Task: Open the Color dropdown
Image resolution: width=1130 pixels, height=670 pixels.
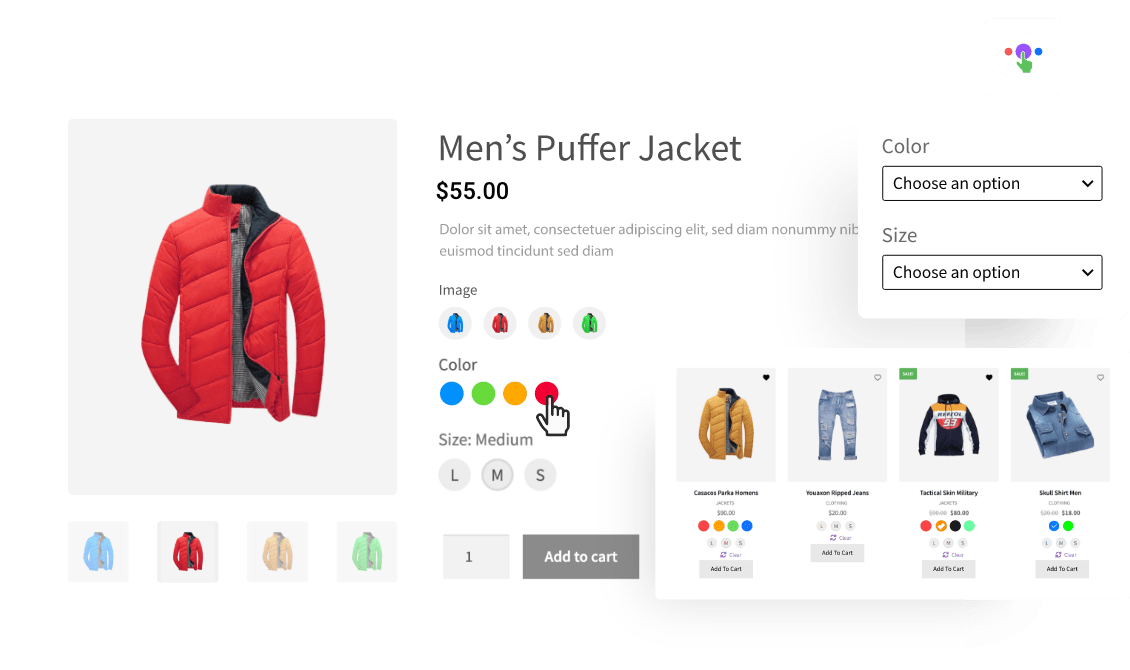Action: (x=992, y=184)
